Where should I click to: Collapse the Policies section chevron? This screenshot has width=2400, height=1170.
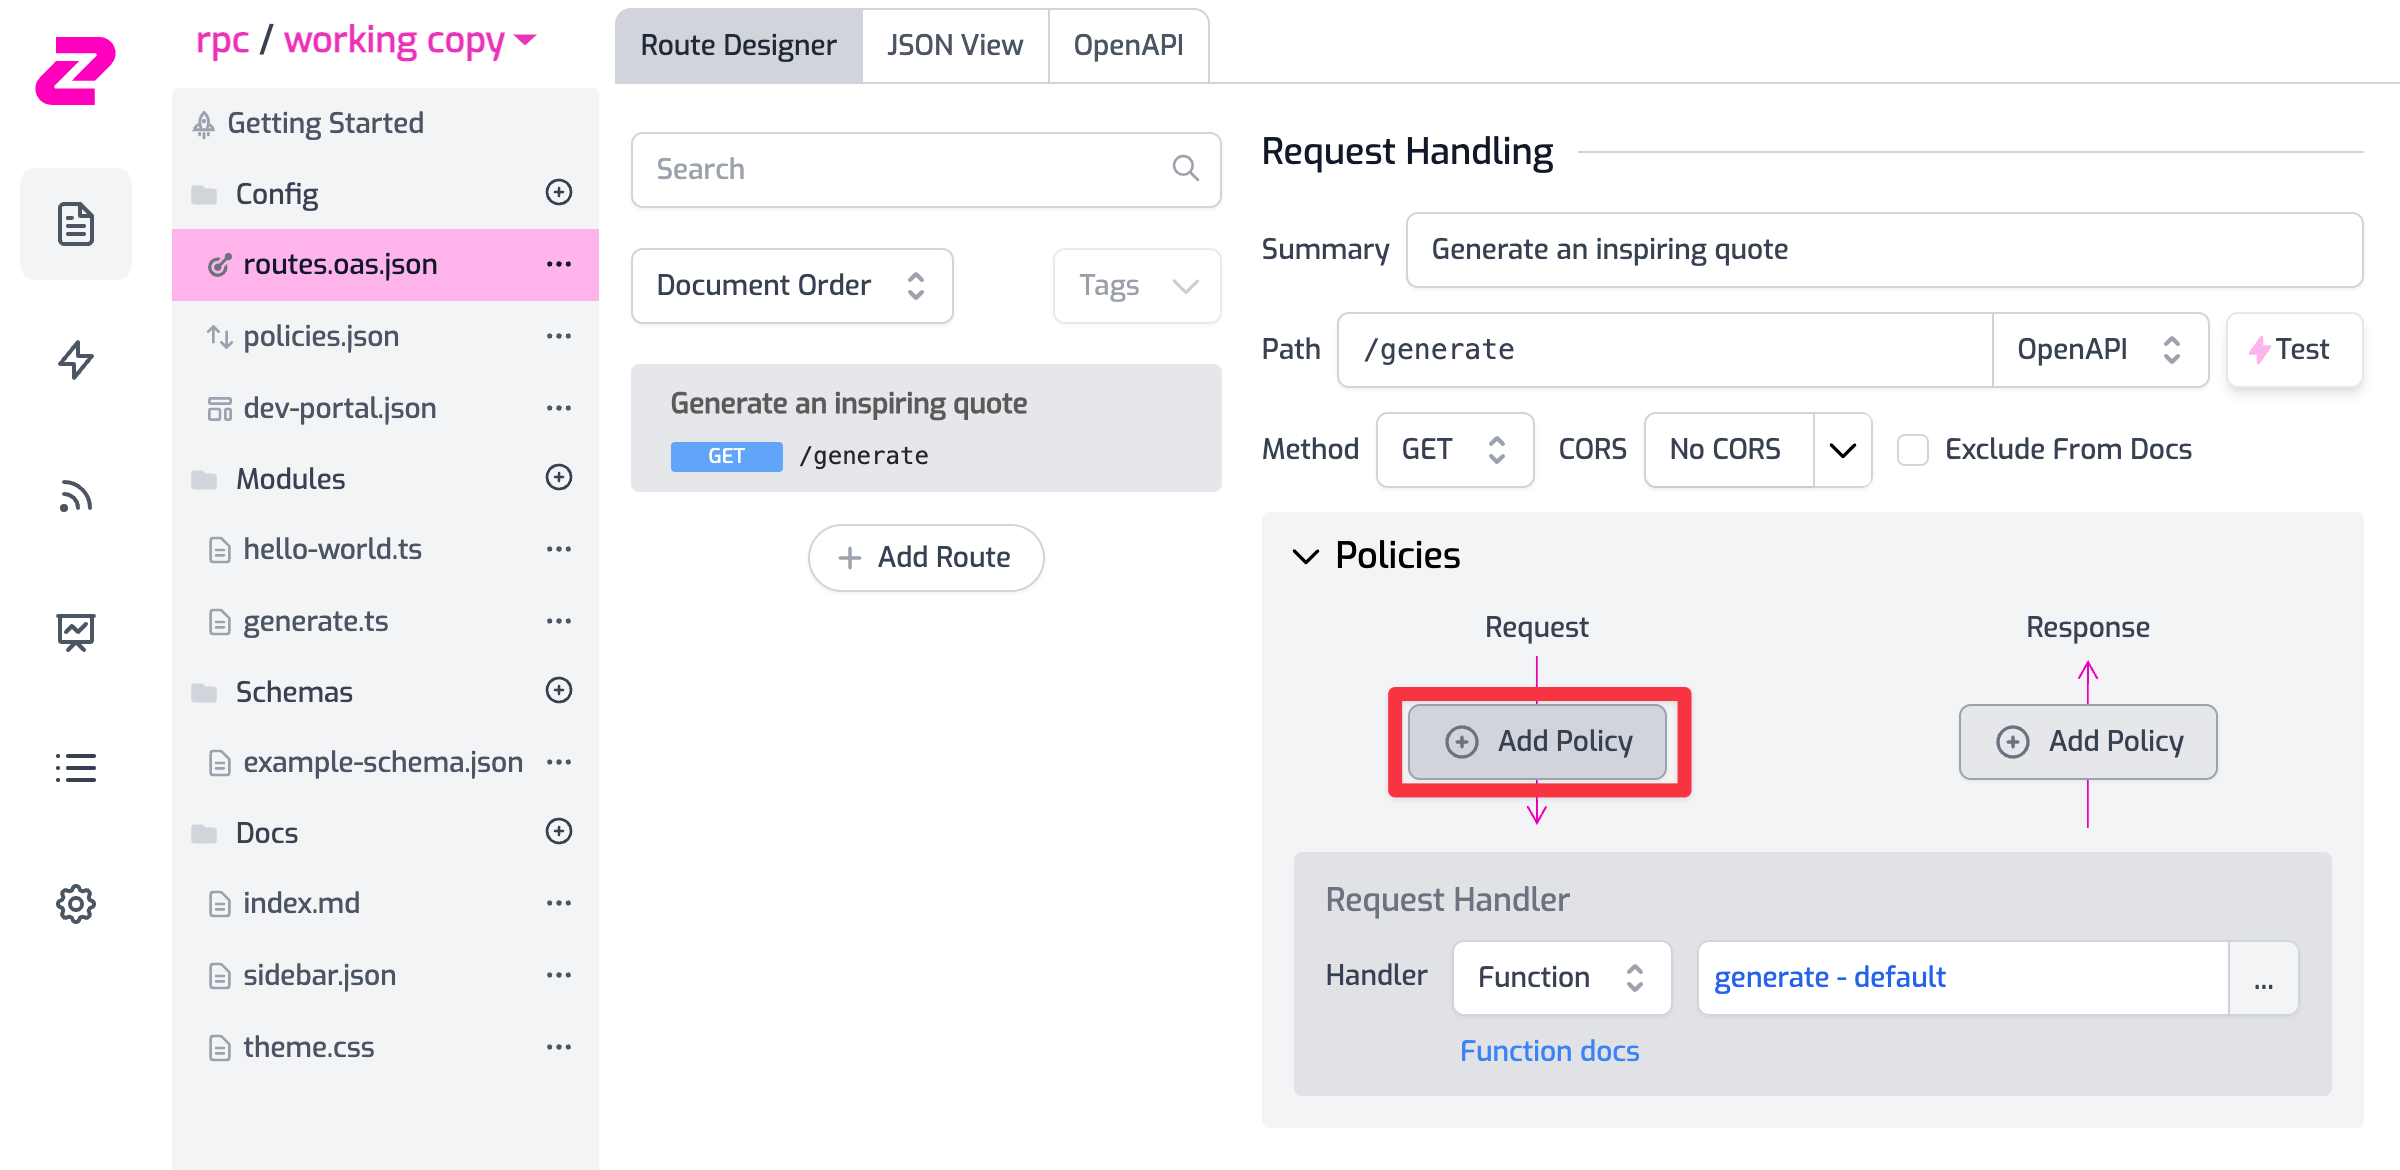[x=1306, y=556]
